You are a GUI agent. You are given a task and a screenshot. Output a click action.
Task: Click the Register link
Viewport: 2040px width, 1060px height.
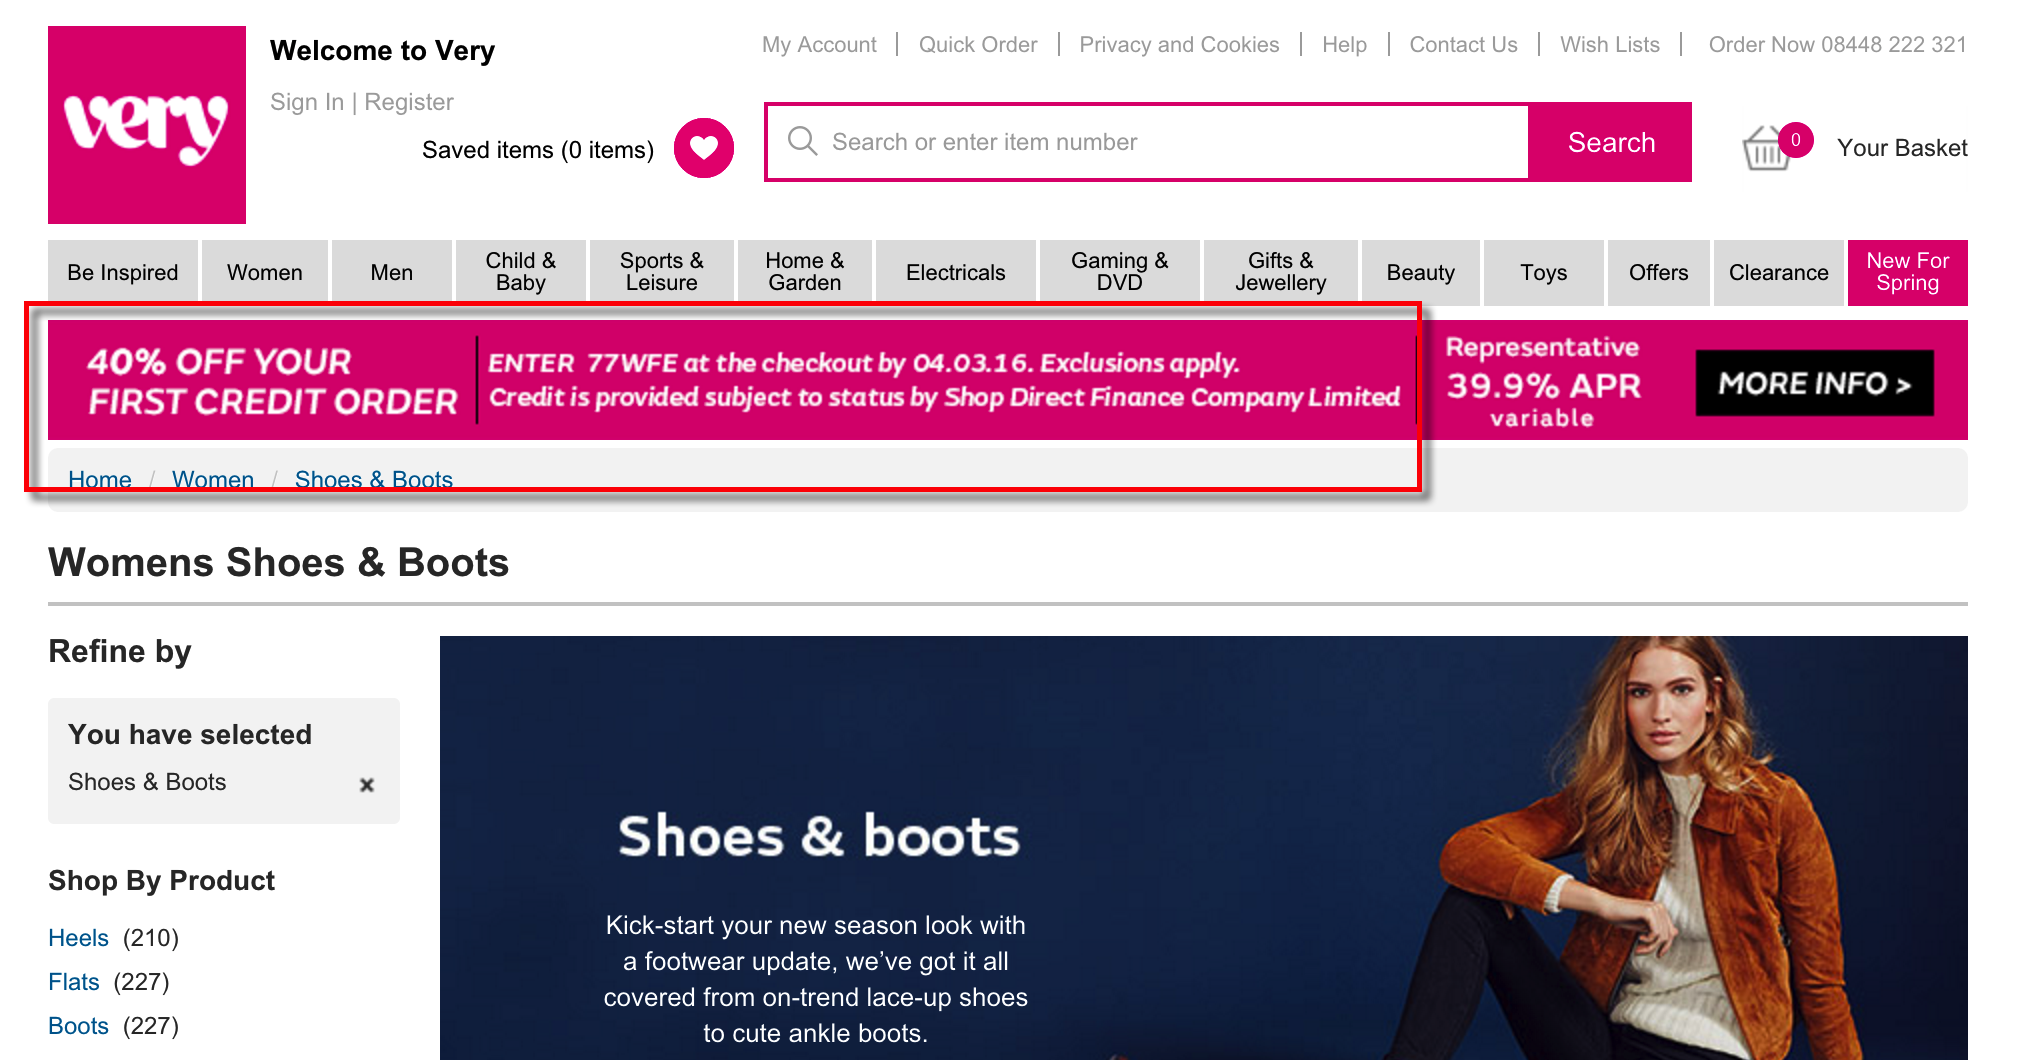409,102
